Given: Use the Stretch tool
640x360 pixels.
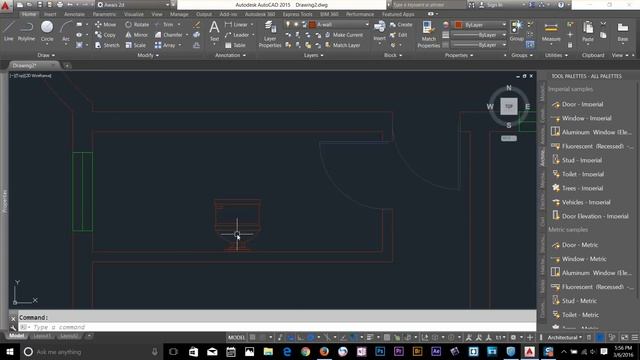Looking at the screenshot, I should coord(107,45).
